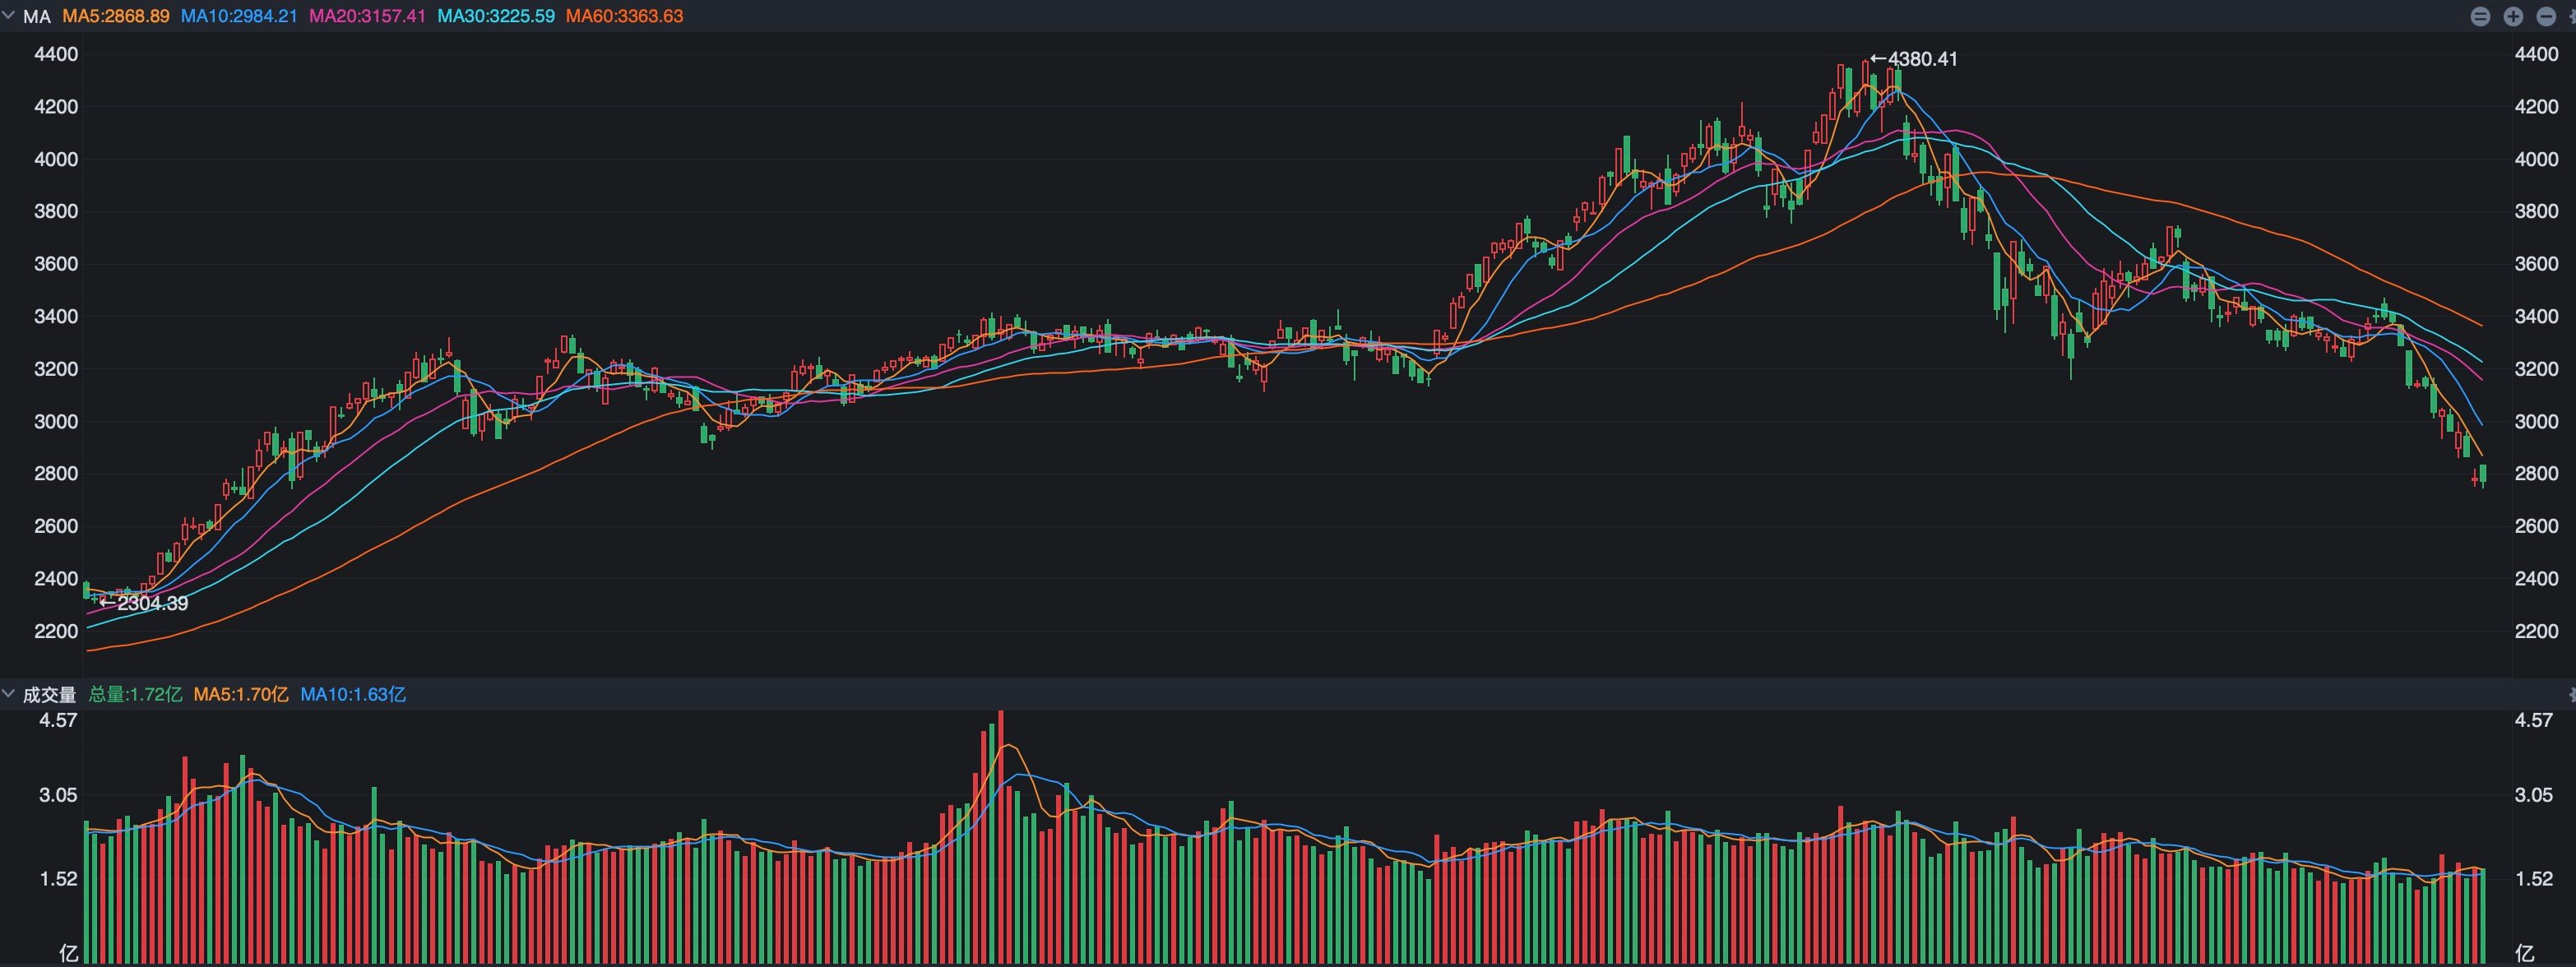This screenshot has height=967, width=2576.
Task: Click the 成交量 indicator name label
Action: [49, 694]
